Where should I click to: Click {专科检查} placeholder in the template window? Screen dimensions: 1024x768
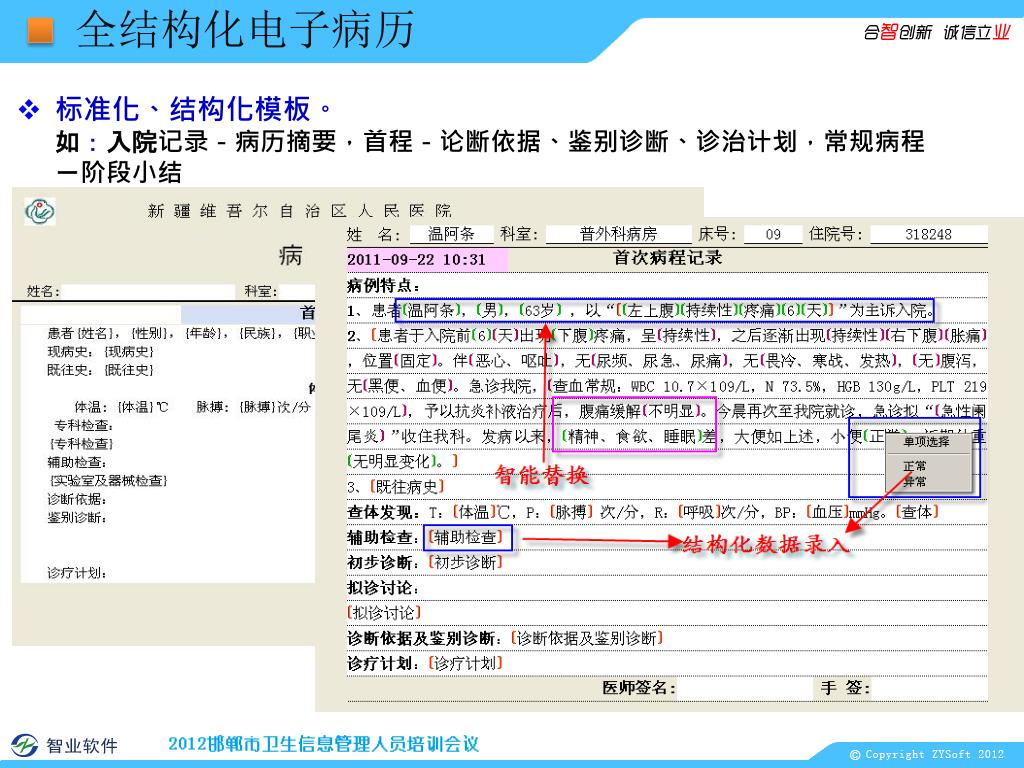point(81,444)
